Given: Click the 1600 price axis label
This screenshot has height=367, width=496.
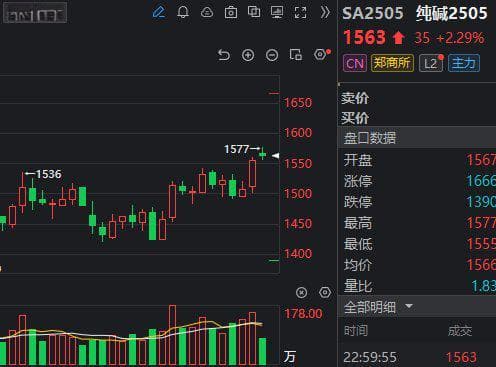Looking at the screenshot, I should (x=298, y=133).
